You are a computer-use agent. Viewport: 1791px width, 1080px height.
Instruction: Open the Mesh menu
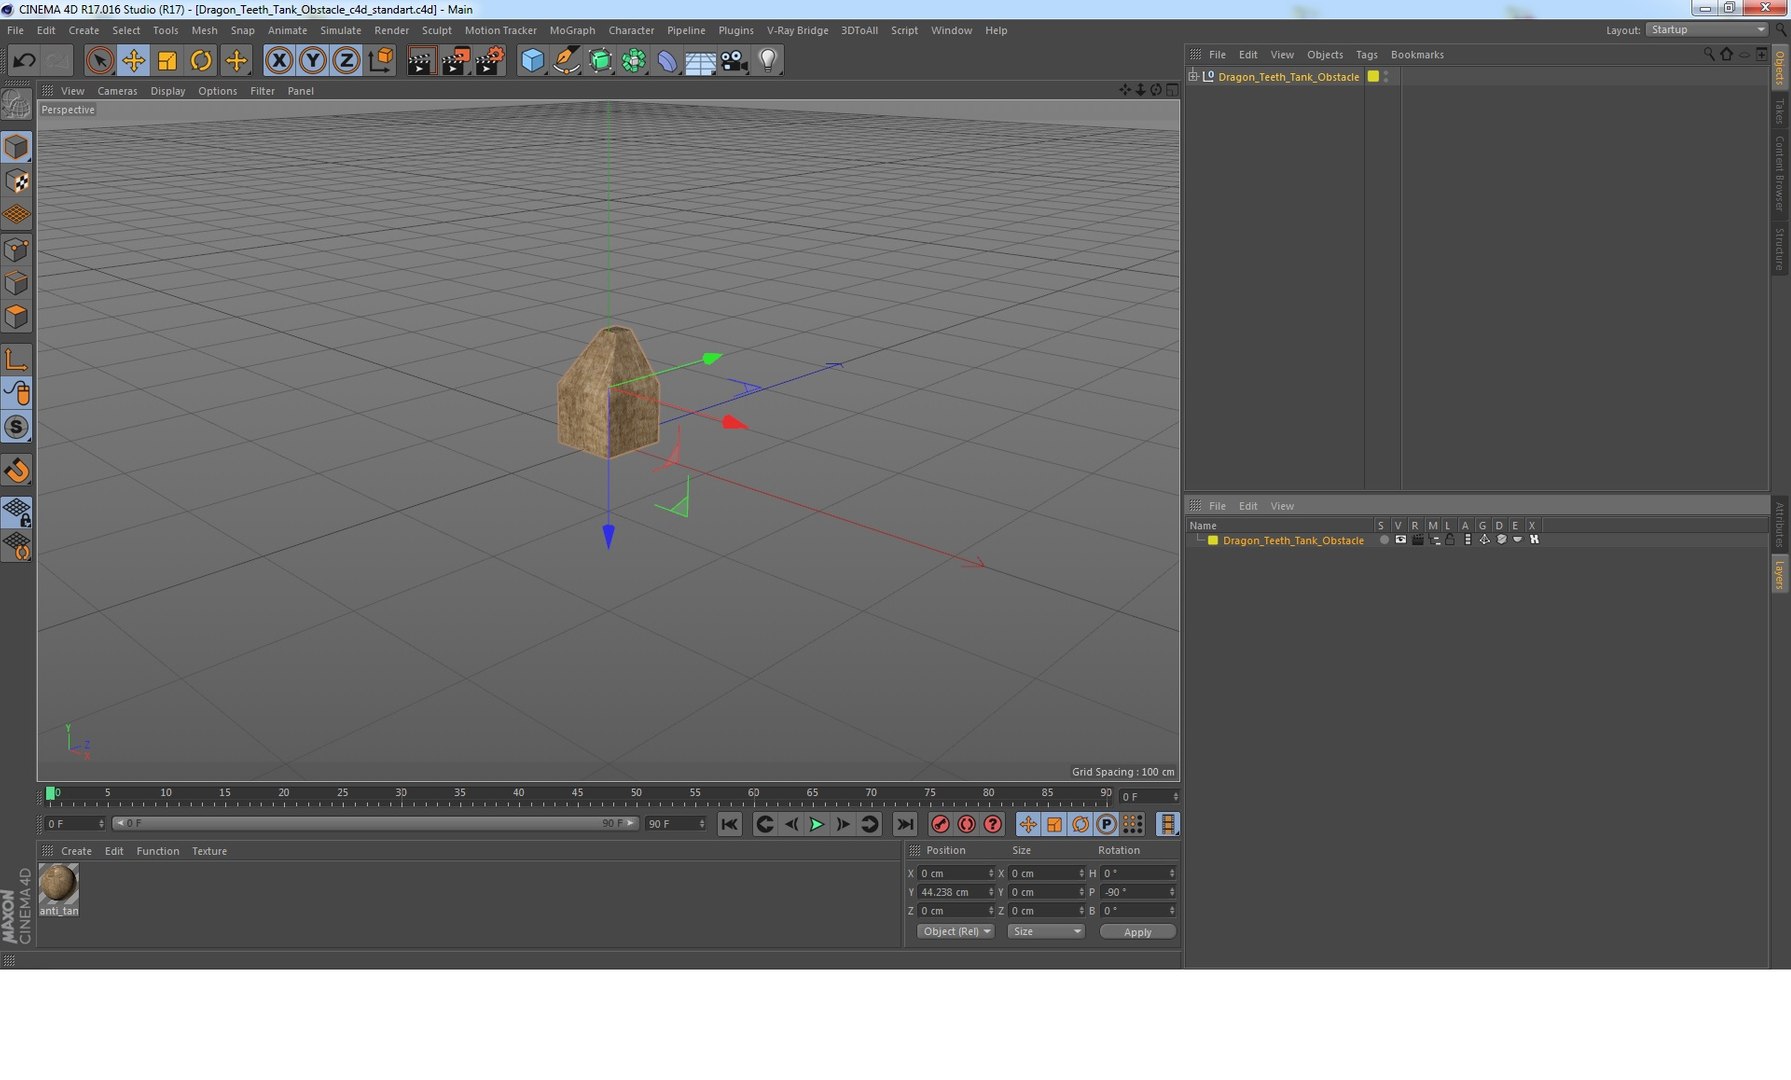(x=204, y=30)
